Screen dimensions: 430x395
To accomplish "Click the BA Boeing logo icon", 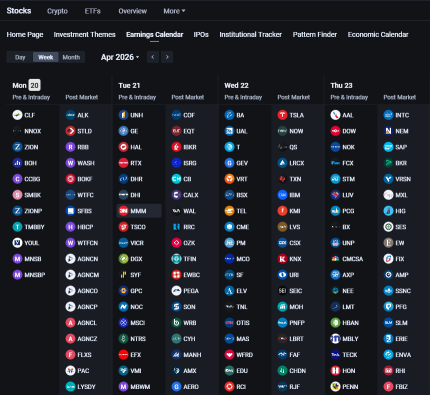I will [x=229, y=115].
